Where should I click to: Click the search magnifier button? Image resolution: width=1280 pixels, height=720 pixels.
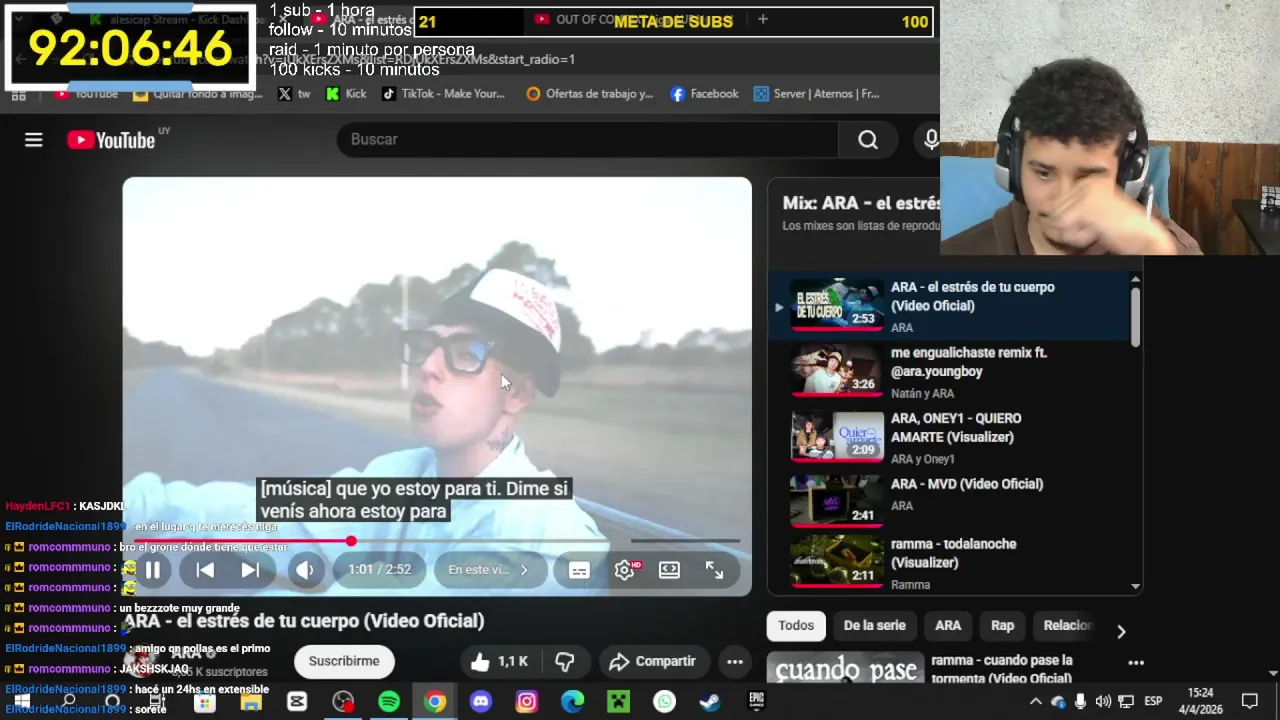coord(868,140)
